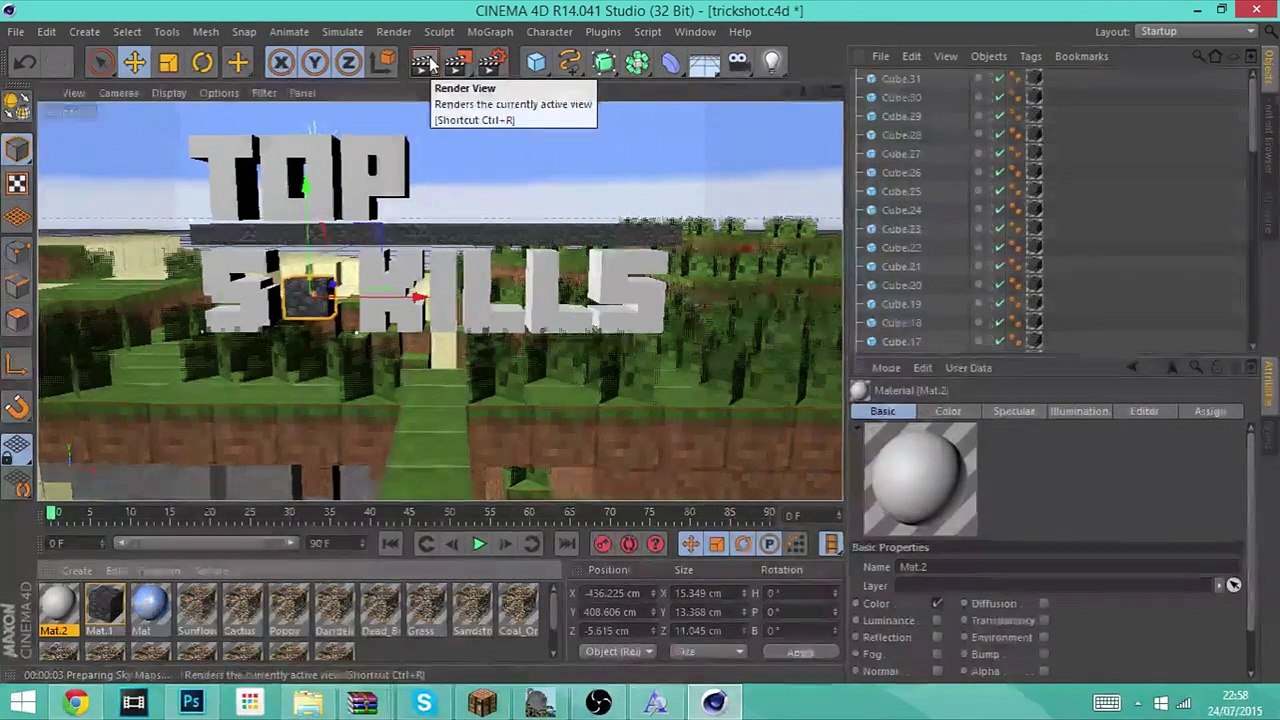This screenshot has width=1280, height=720.
Task: Uncheck the Color channel checkbox
Action: click(937, 603)
